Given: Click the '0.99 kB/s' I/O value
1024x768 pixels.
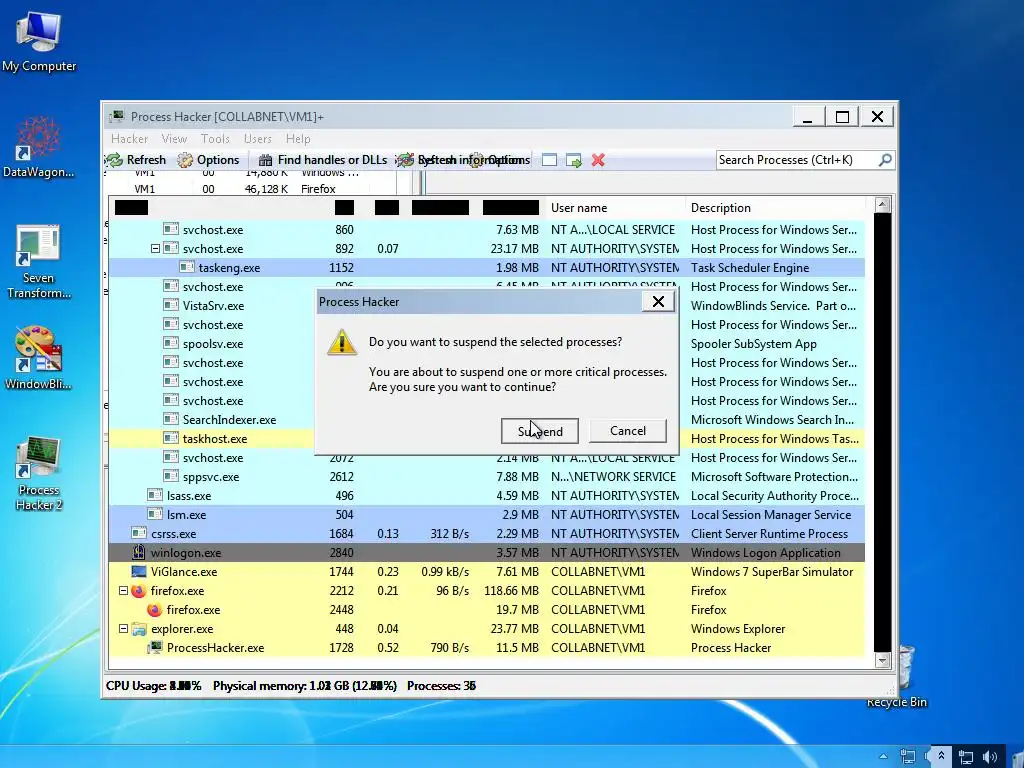Looking at the screenshot, I should [445, 571].
